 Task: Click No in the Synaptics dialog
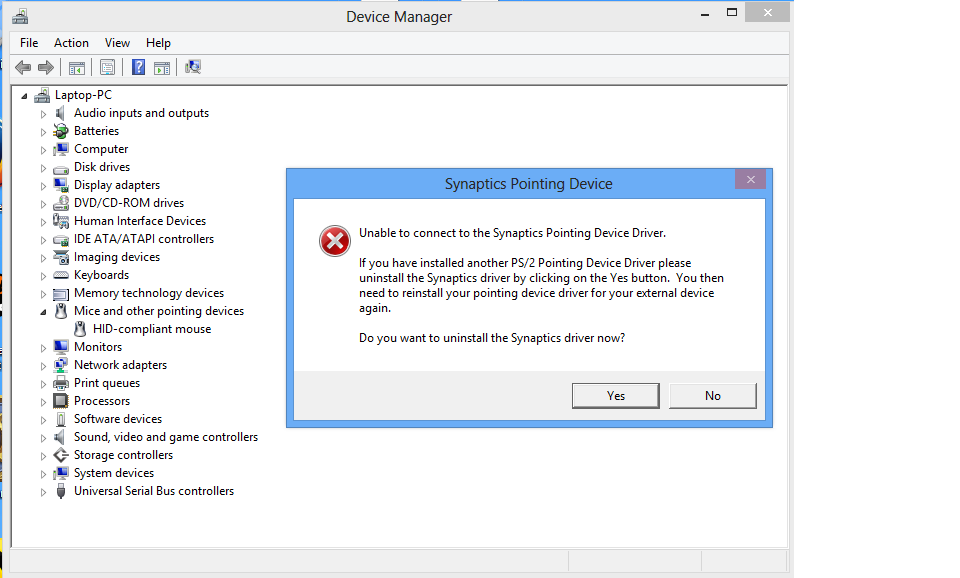[x=713, y=396]
